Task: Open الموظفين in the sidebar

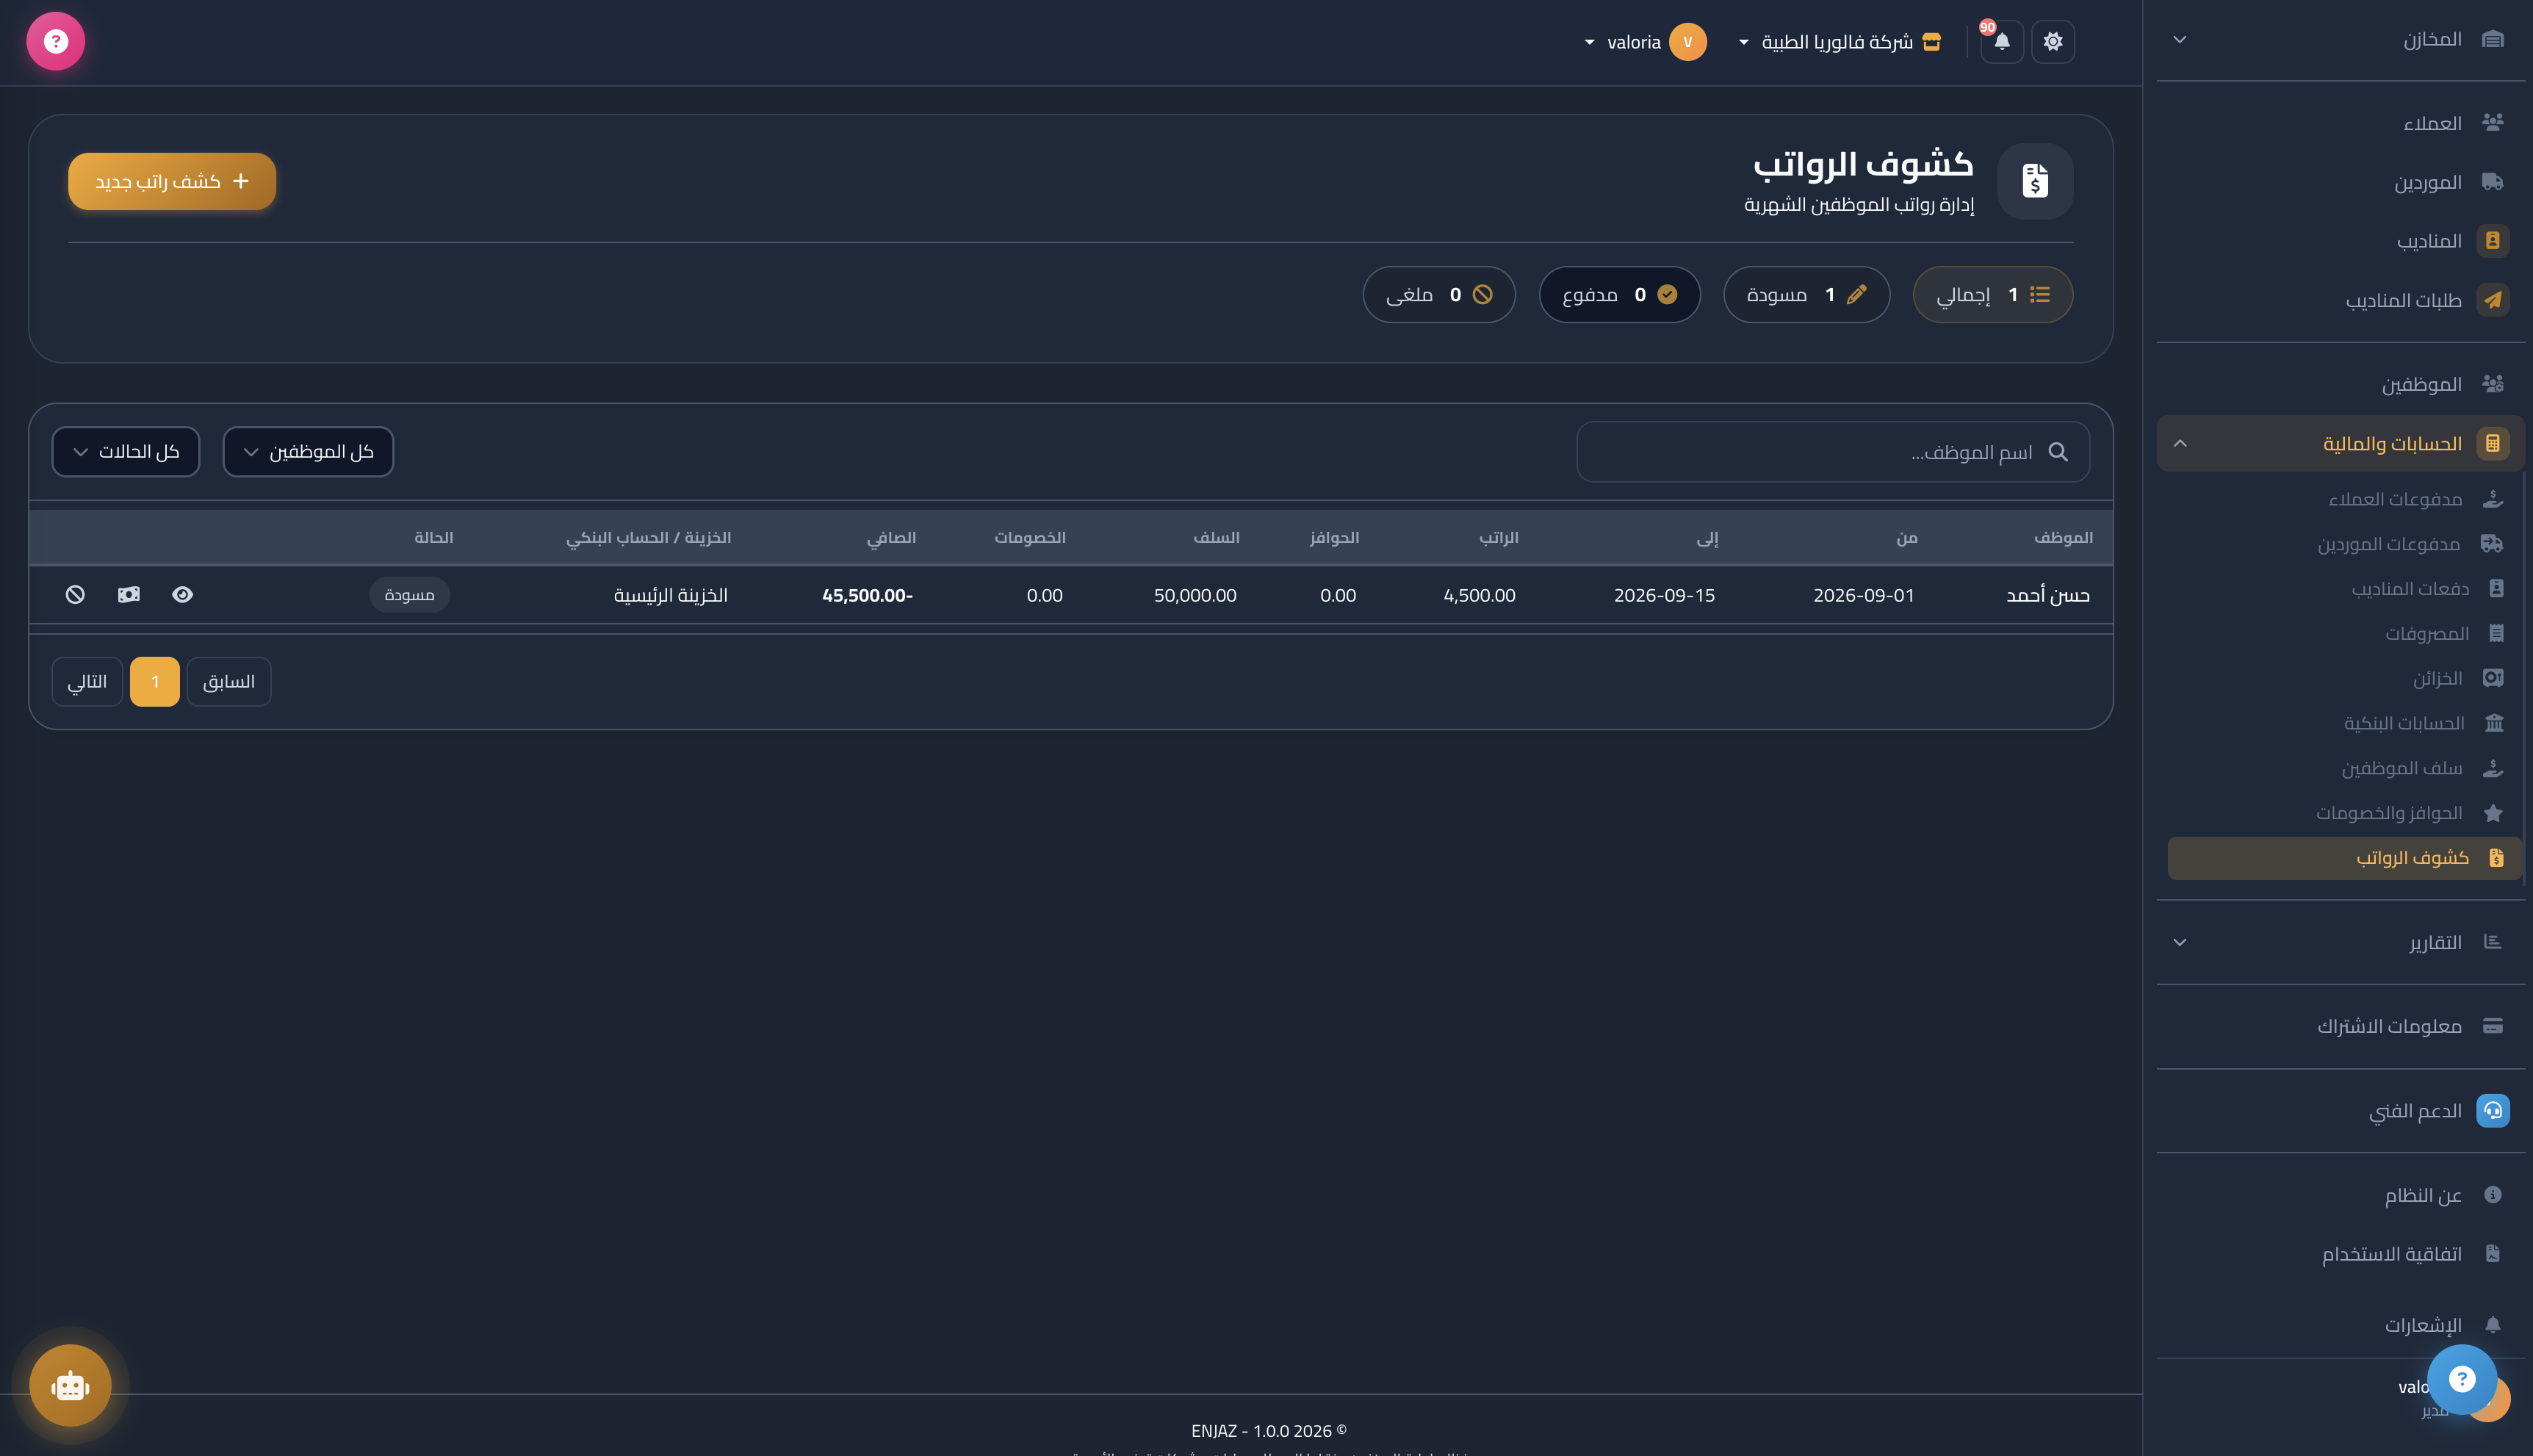Action: (2340, 384)
